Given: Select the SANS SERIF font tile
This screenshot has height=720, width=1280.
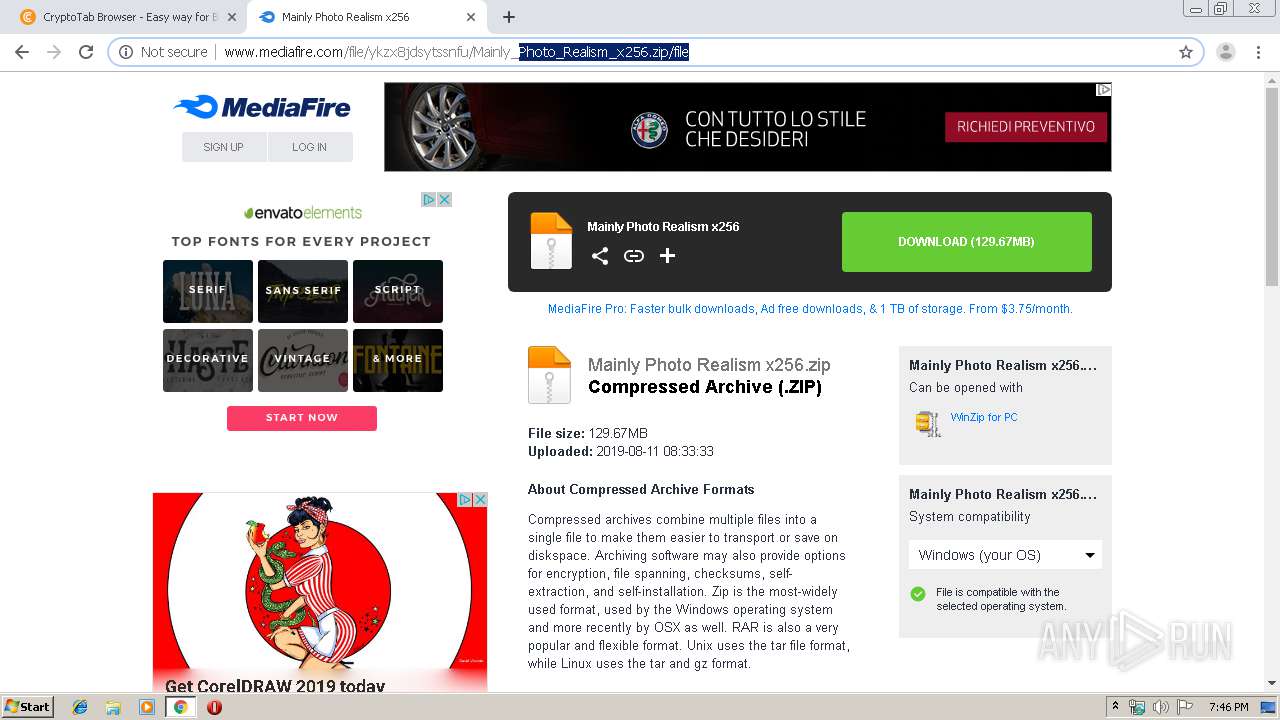Looking at the screenshot, I should coord(303,291).
